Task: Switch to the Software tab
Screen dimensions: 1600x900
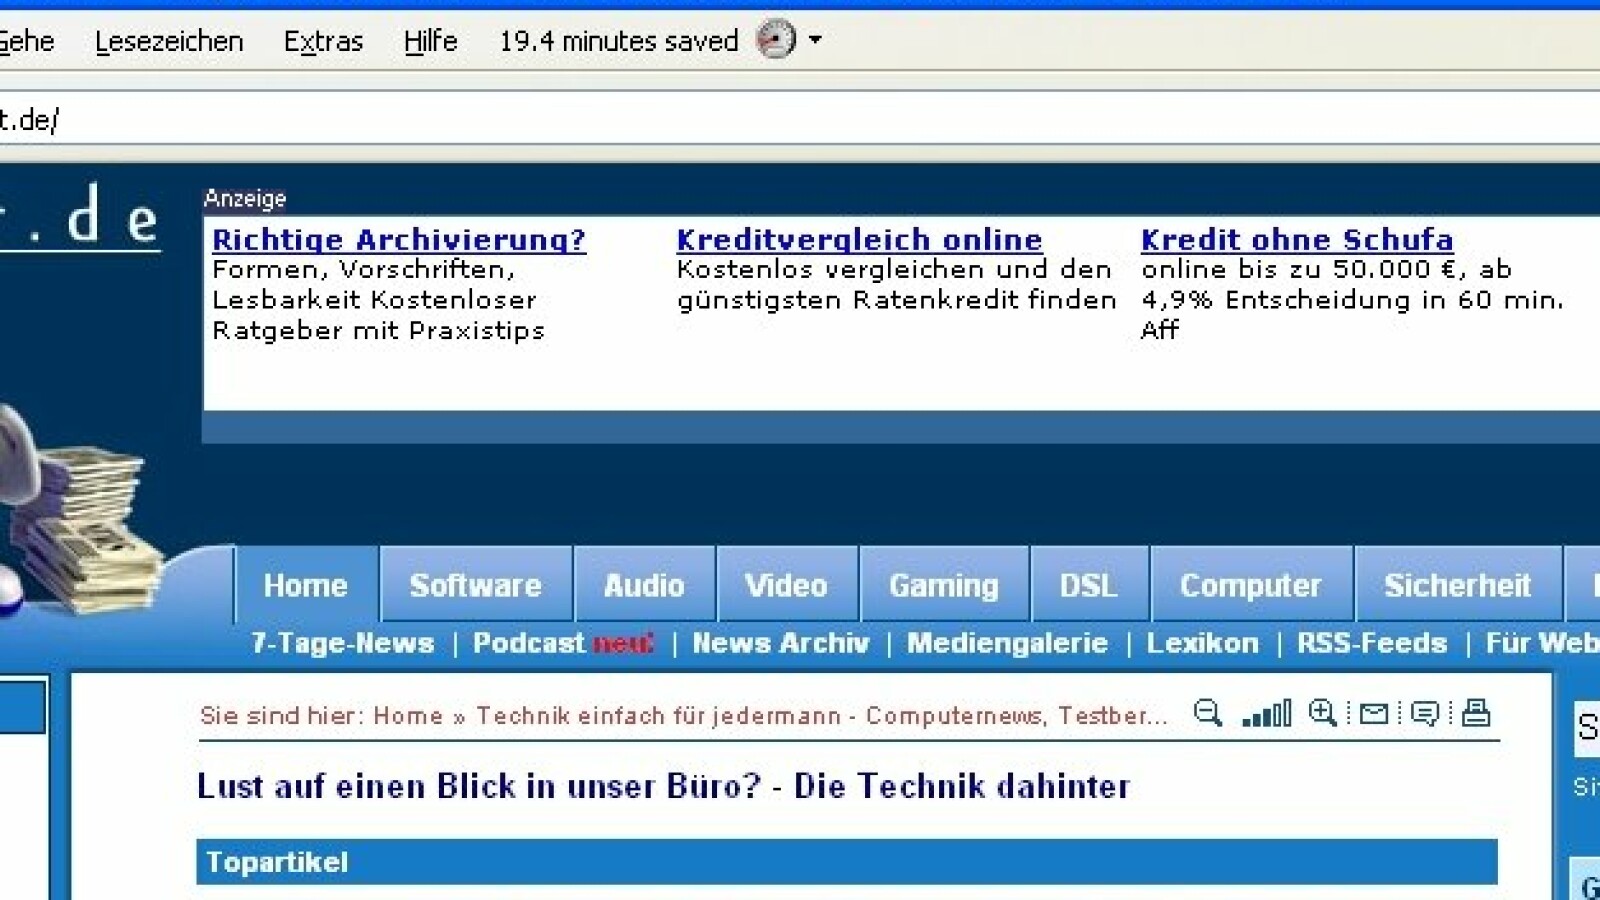Action: pyautogui.click(x=475, y=585)
